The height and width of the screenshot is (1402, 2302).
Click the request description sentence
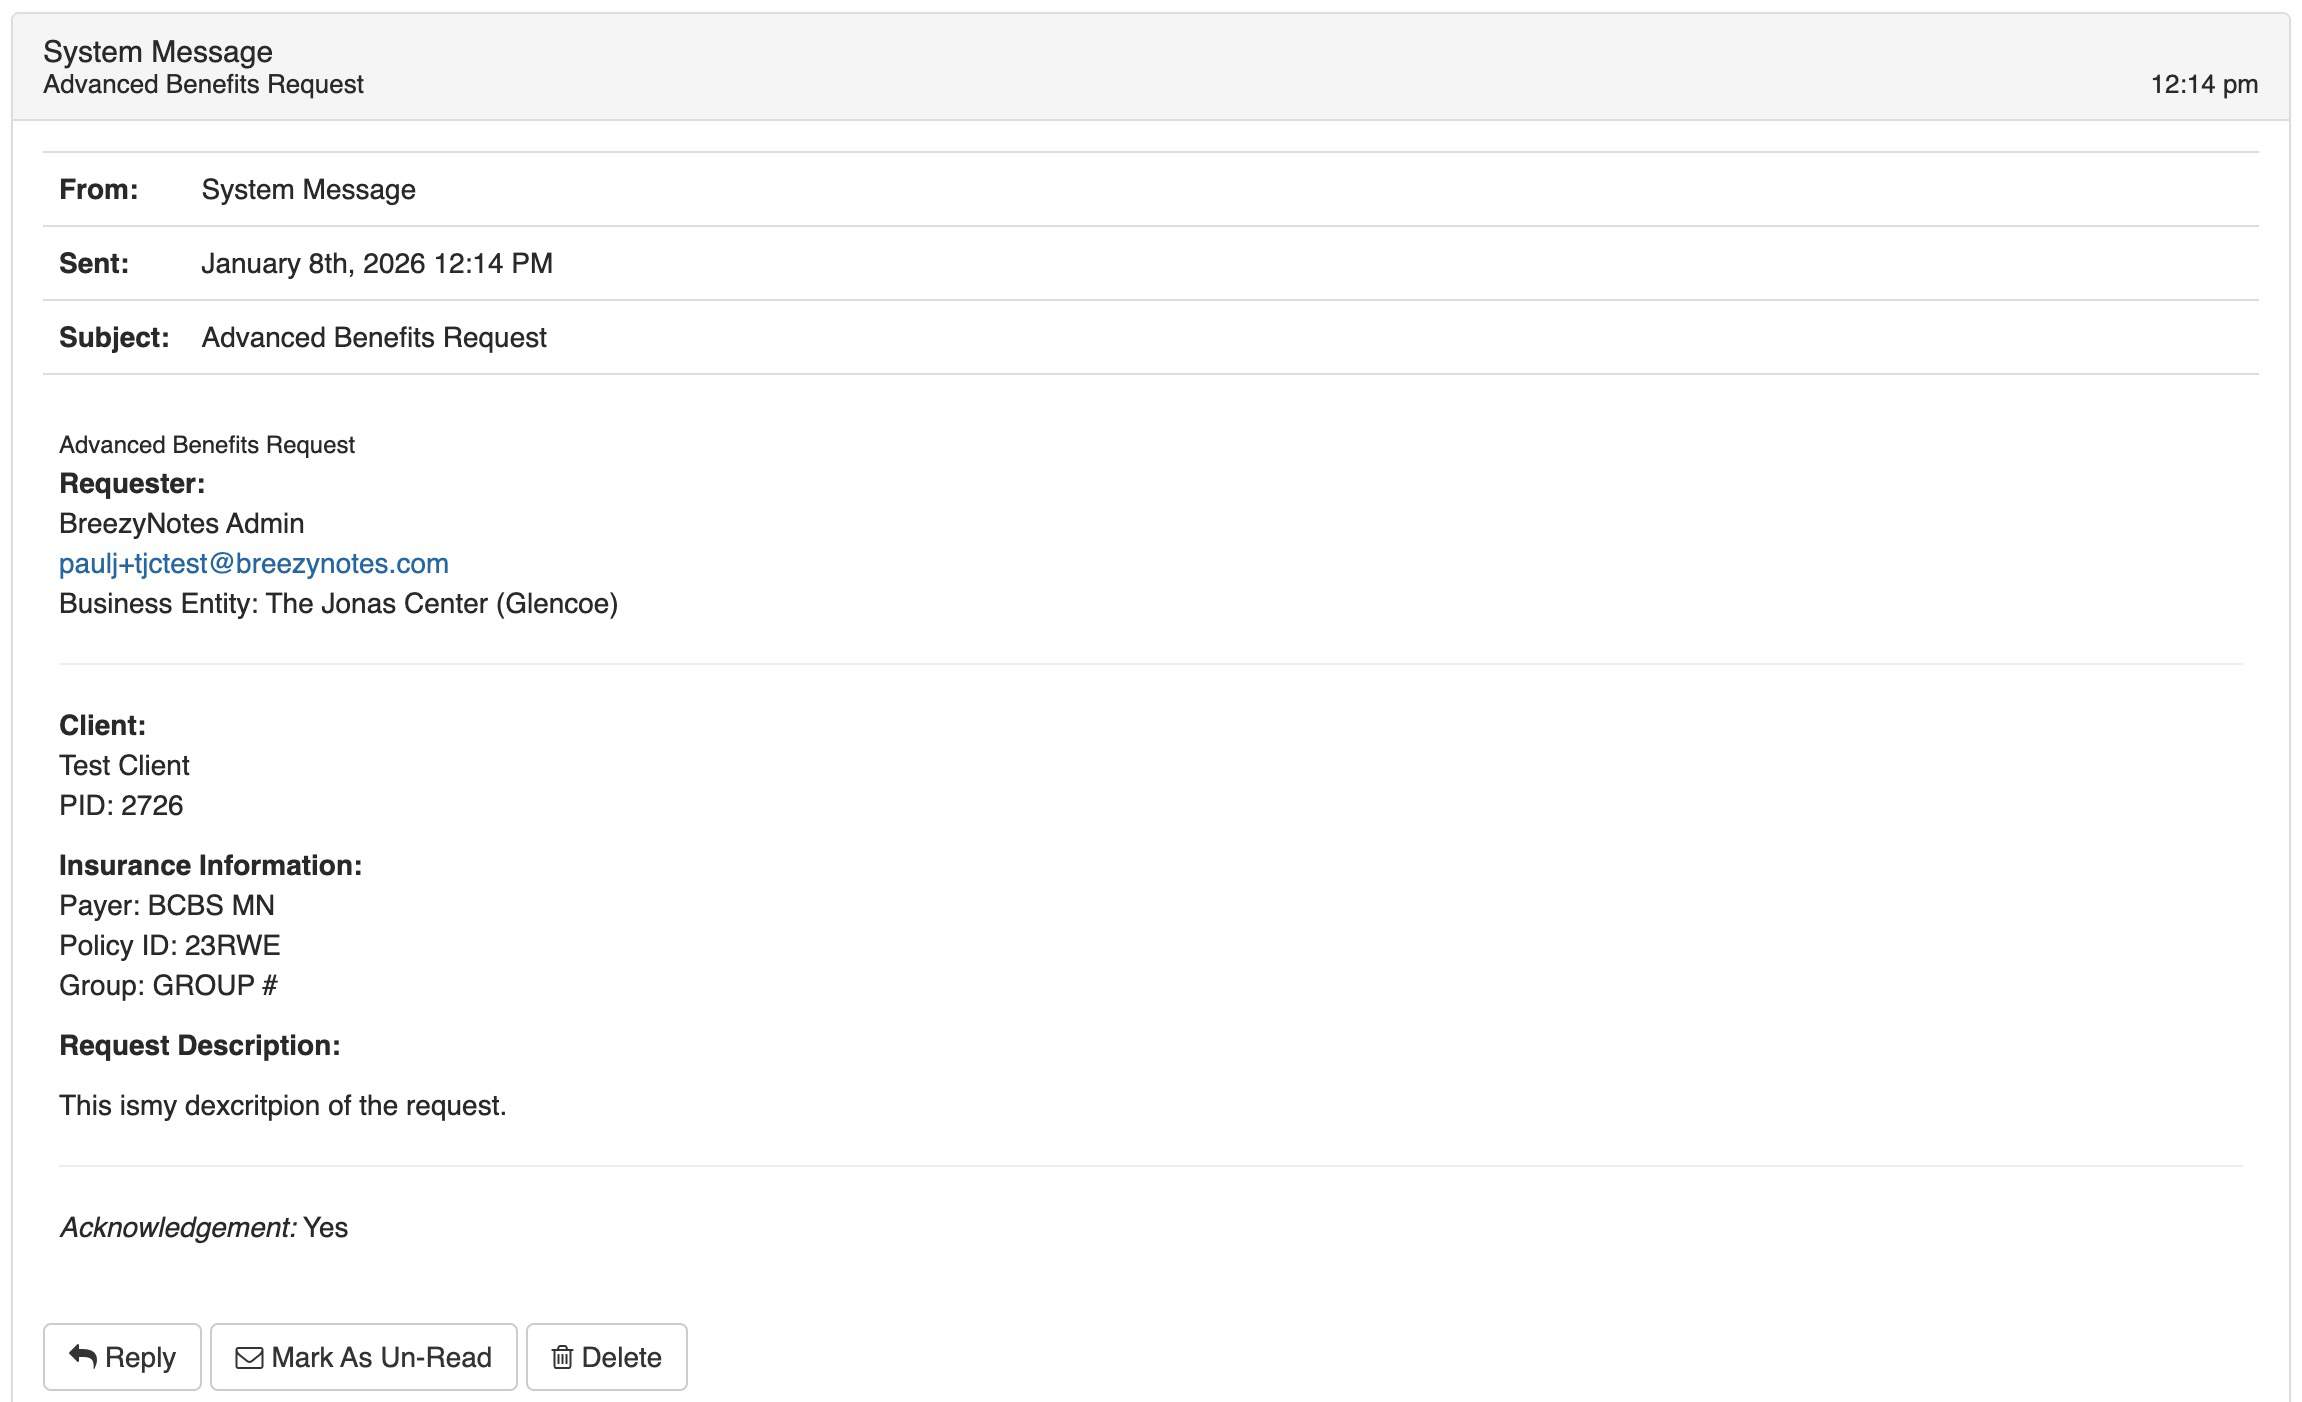pyautogui.click(x=282, y=1106)
